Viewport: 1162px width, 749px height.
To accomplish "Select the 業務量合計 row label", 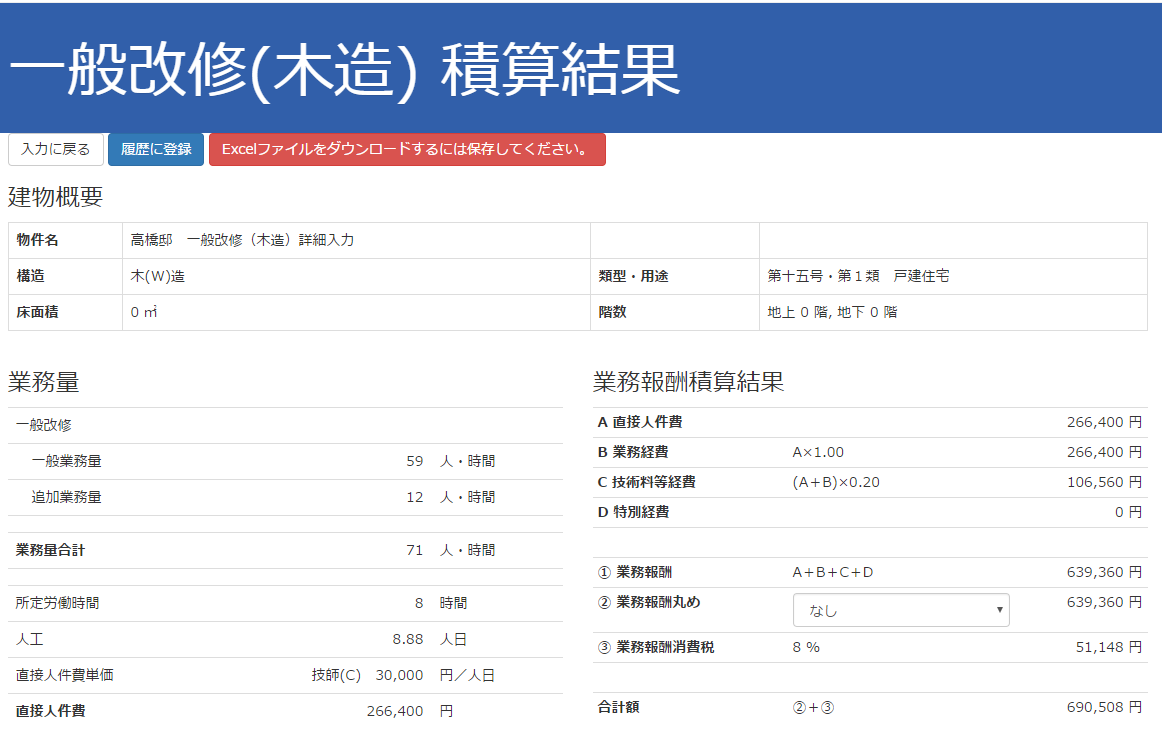I will pyautogui.click(x=50, y=550).
